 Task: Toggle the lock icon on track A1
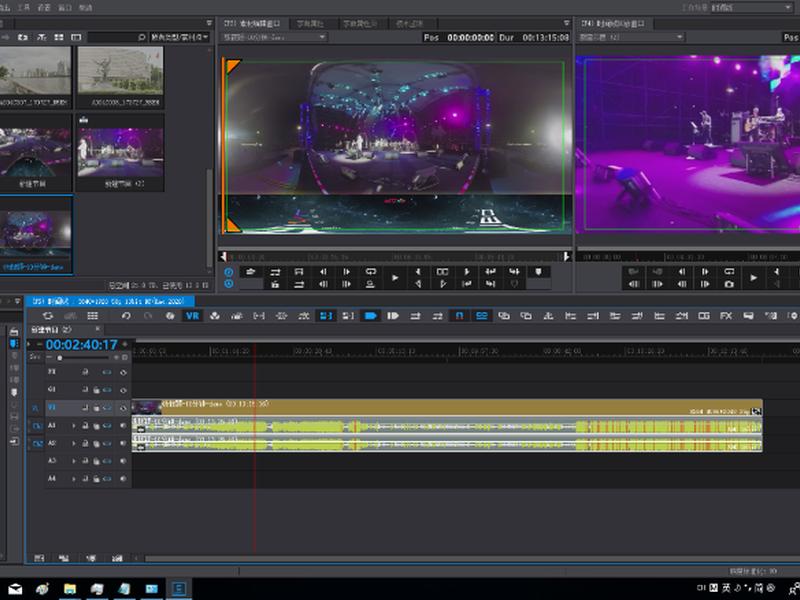[96, 426]
